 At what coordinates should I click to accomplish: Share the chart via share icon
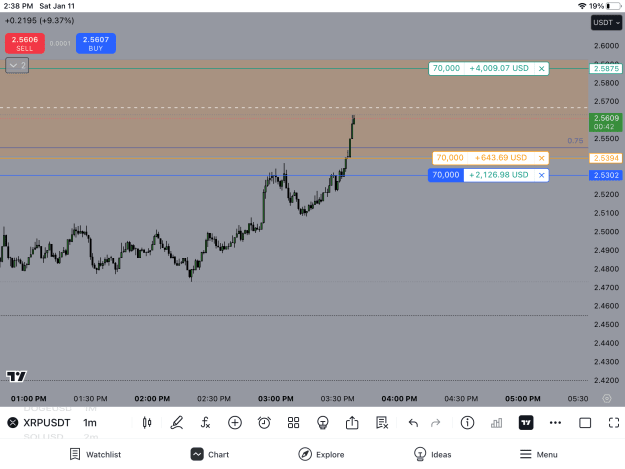(x=352, y=423)
